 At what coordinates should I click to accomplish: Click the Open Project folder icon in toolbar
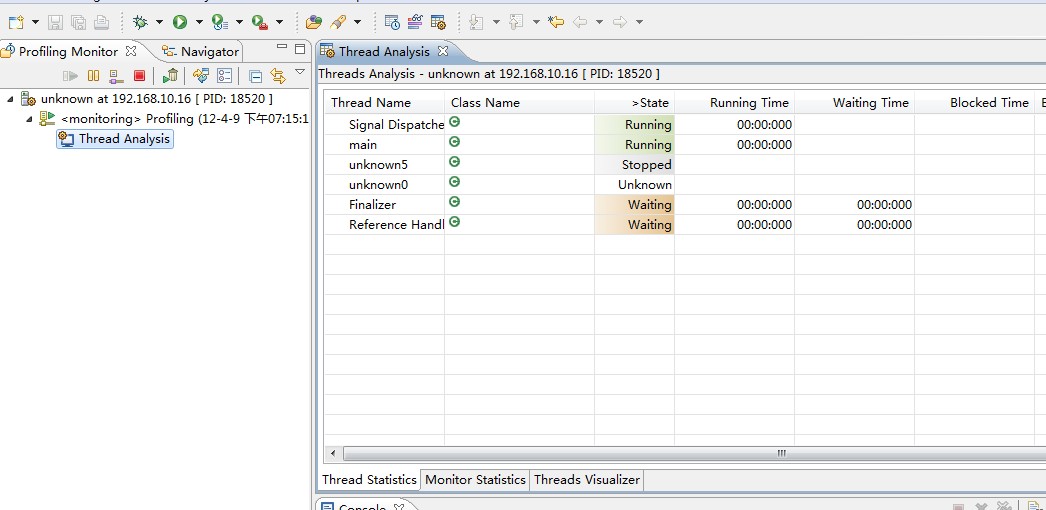314,21
